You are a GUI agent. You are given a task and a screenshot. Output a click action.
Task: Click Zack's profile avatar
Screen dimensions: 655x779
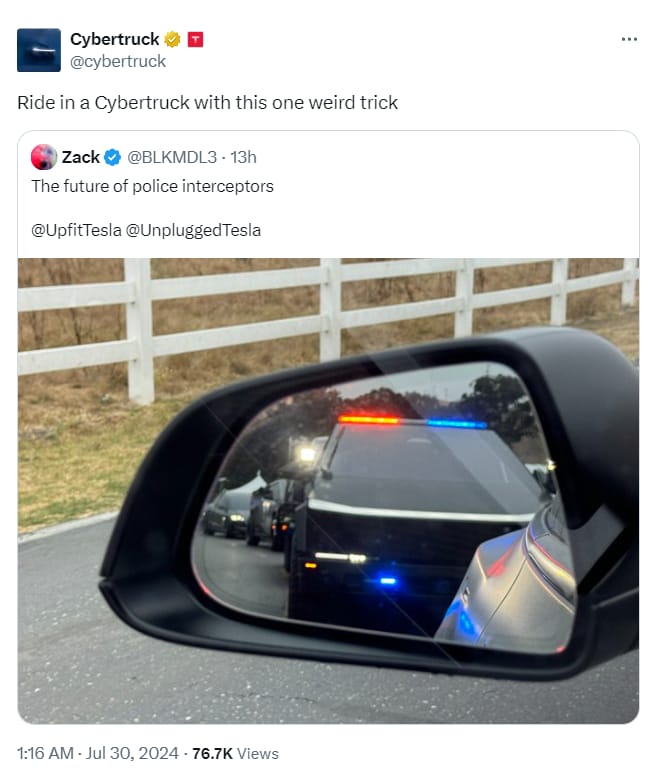[x=44, y=157]
